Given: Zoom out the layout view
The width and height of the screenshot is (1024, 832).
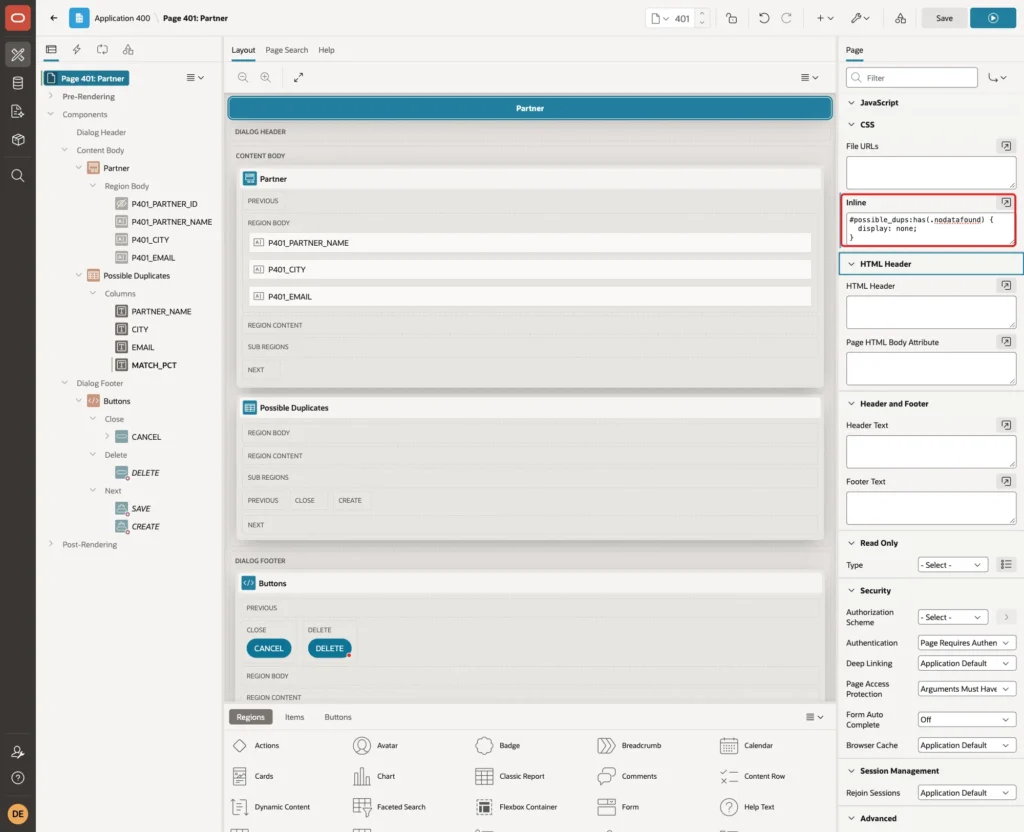Looking at the screenshot, I should point(243,77).
